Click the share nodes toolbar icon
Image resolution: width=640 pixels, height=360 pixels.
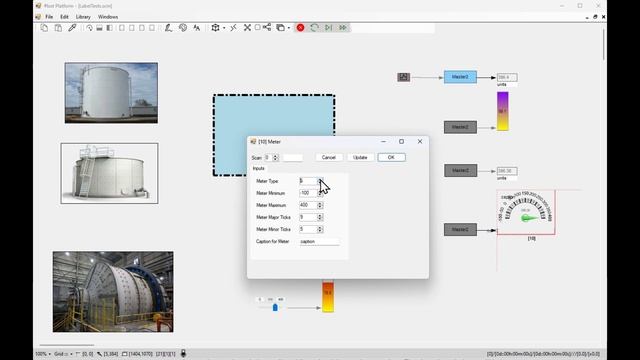(267, 27)
